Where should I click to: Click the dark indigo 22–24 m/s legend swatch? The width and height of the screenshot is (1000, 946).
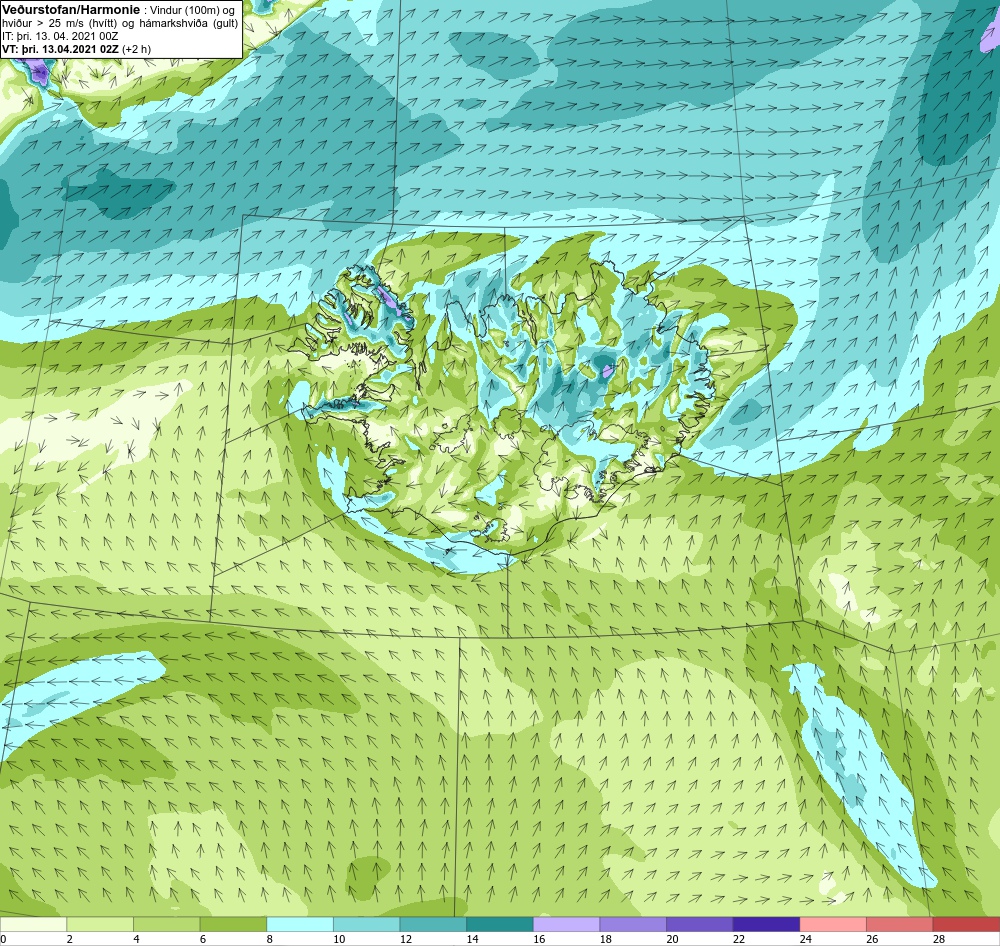tap(767, 924)
